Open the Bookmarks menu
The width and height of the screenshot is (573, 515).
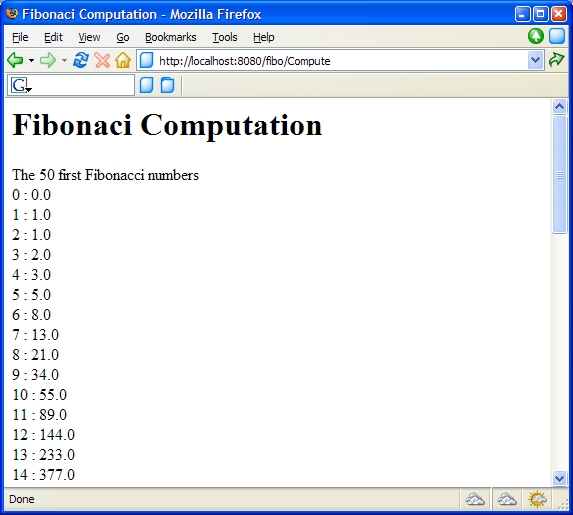click(171, 37)
